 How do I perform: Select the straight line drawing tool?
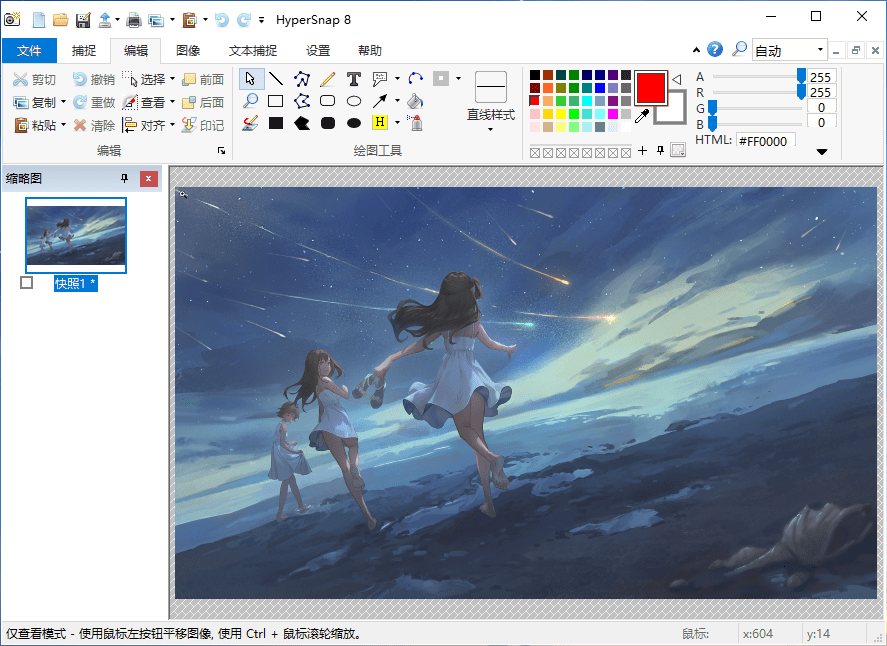click(276, 79)
